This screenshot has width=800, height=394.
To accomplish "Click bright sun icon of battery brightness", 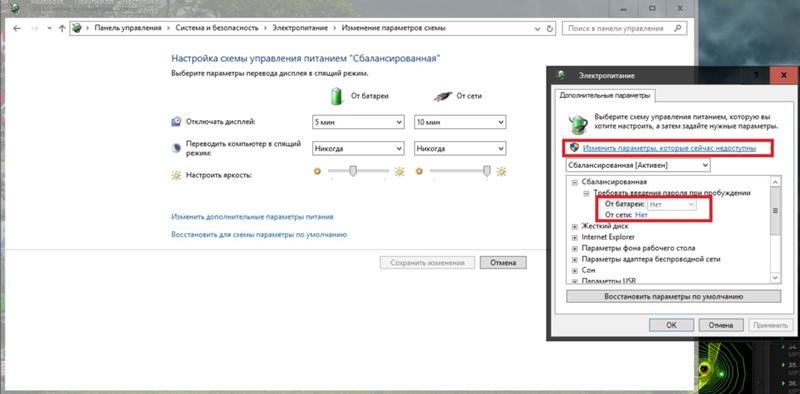I will click(399, 171).
